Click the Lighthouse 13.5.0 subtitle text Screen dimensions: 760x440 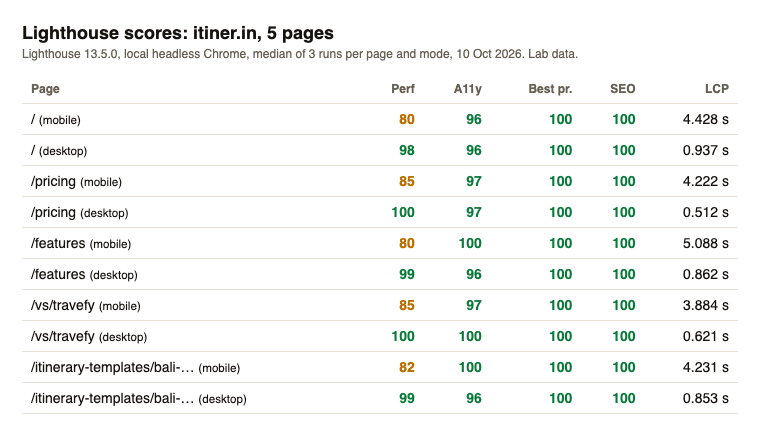click(x=300, y=54)
